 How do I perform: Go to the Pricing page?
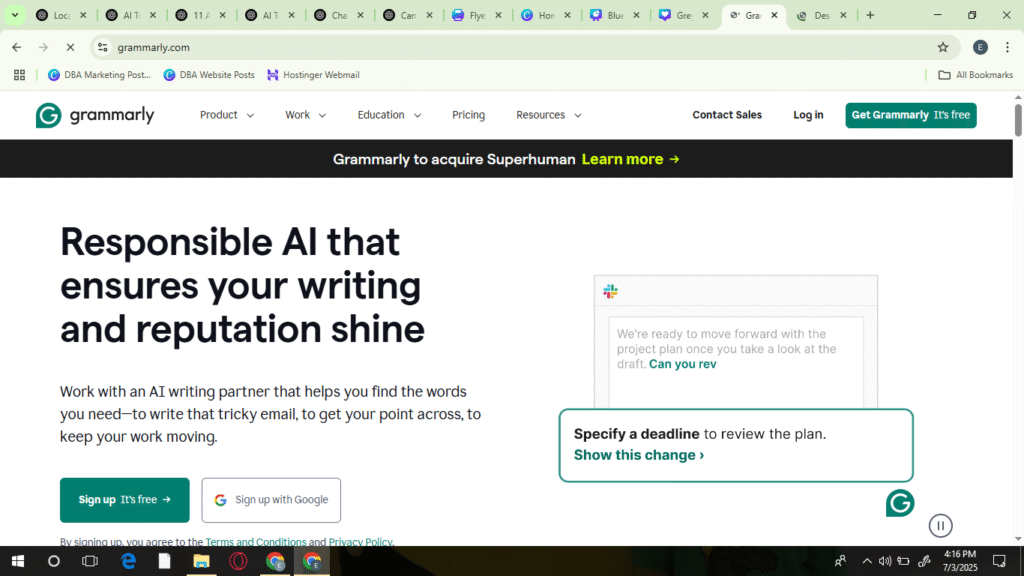coord(468,115)
